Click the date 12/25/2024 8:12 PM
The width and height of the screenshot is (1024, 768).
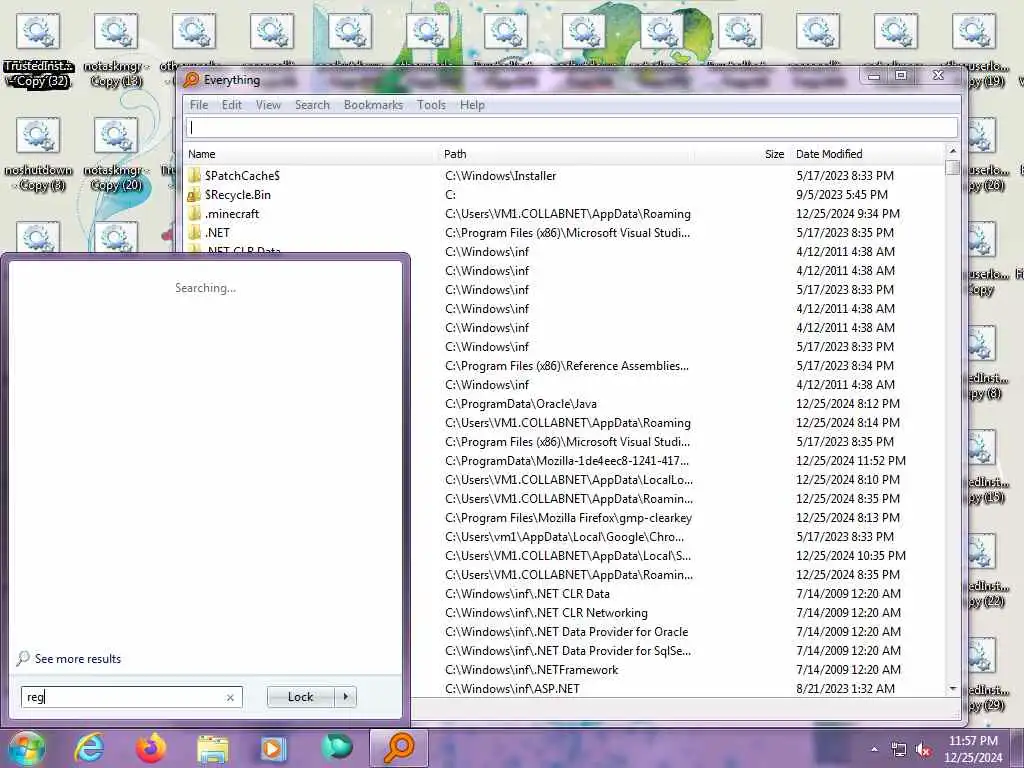click(848, 404)
